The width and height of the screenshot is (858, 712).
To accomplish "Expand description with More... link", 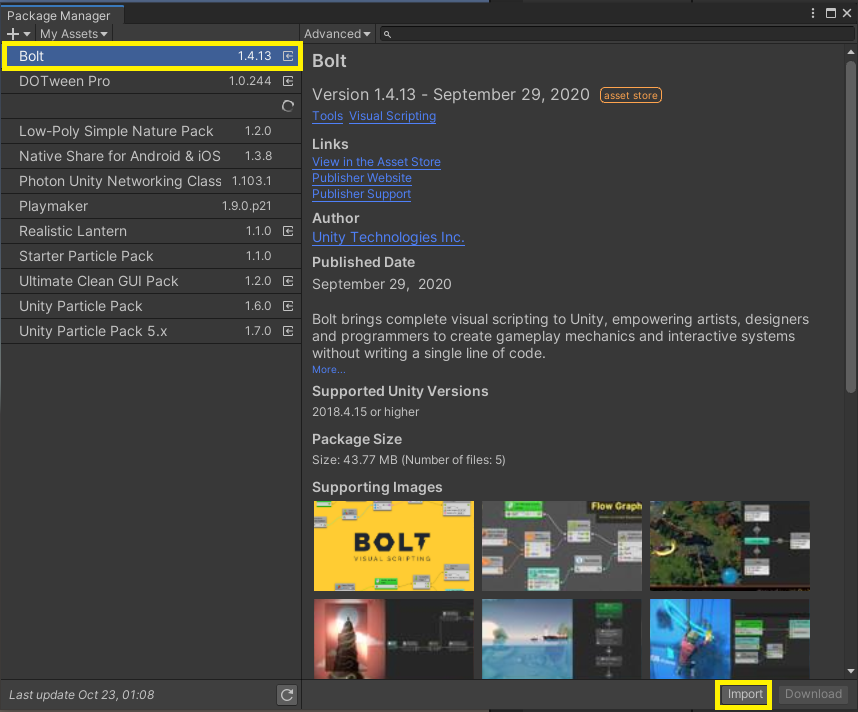I will [x=328, y=370].
